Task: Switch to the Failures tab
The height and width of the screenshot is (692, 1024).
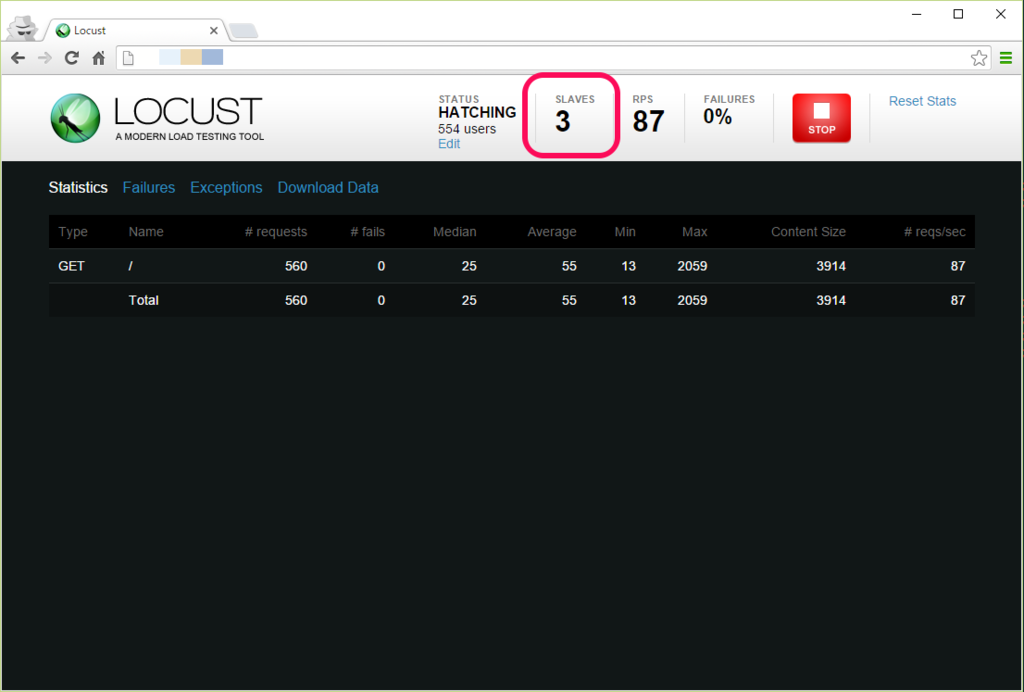Action: 148,187
